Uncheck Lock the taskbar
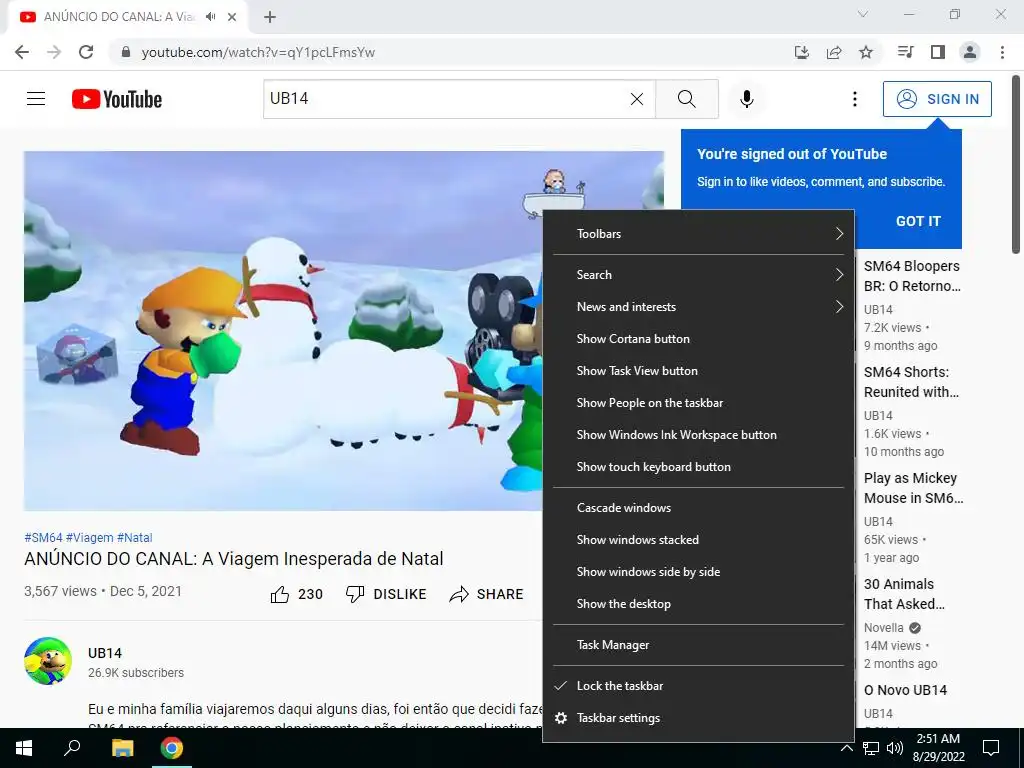 (x=698, y=686)
